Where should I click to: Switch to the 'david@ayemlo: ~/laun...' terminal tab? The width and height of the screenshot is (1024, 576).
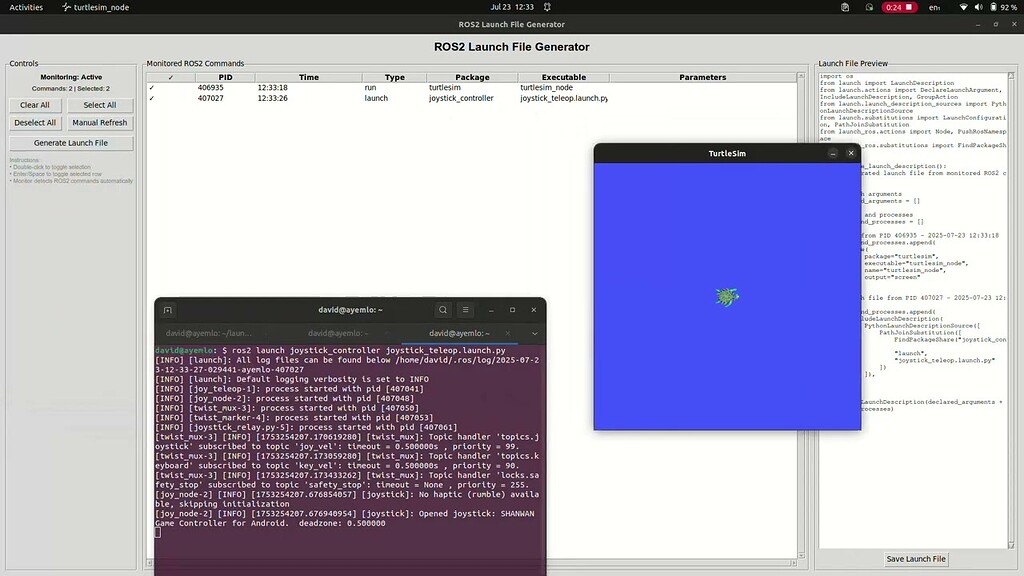point(210,332)
